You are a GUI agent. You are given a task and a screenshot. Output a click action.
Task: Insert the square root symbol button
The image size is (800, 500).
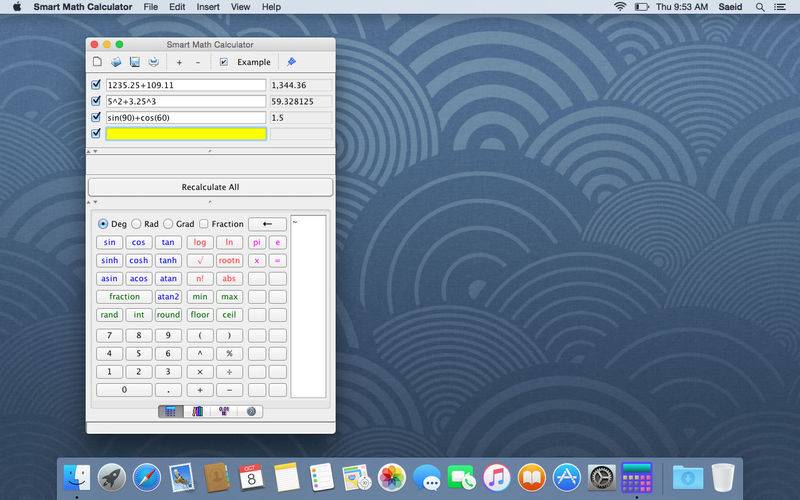[x=200, y=260]
